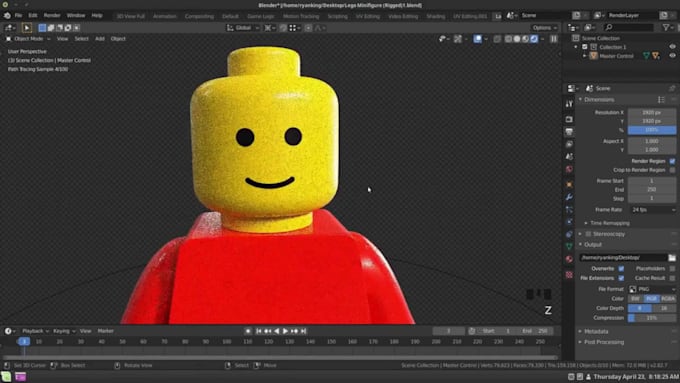This screenshot has width=680, height=383.
Task: Pause the viewport render preview
Action: point(554,39)
